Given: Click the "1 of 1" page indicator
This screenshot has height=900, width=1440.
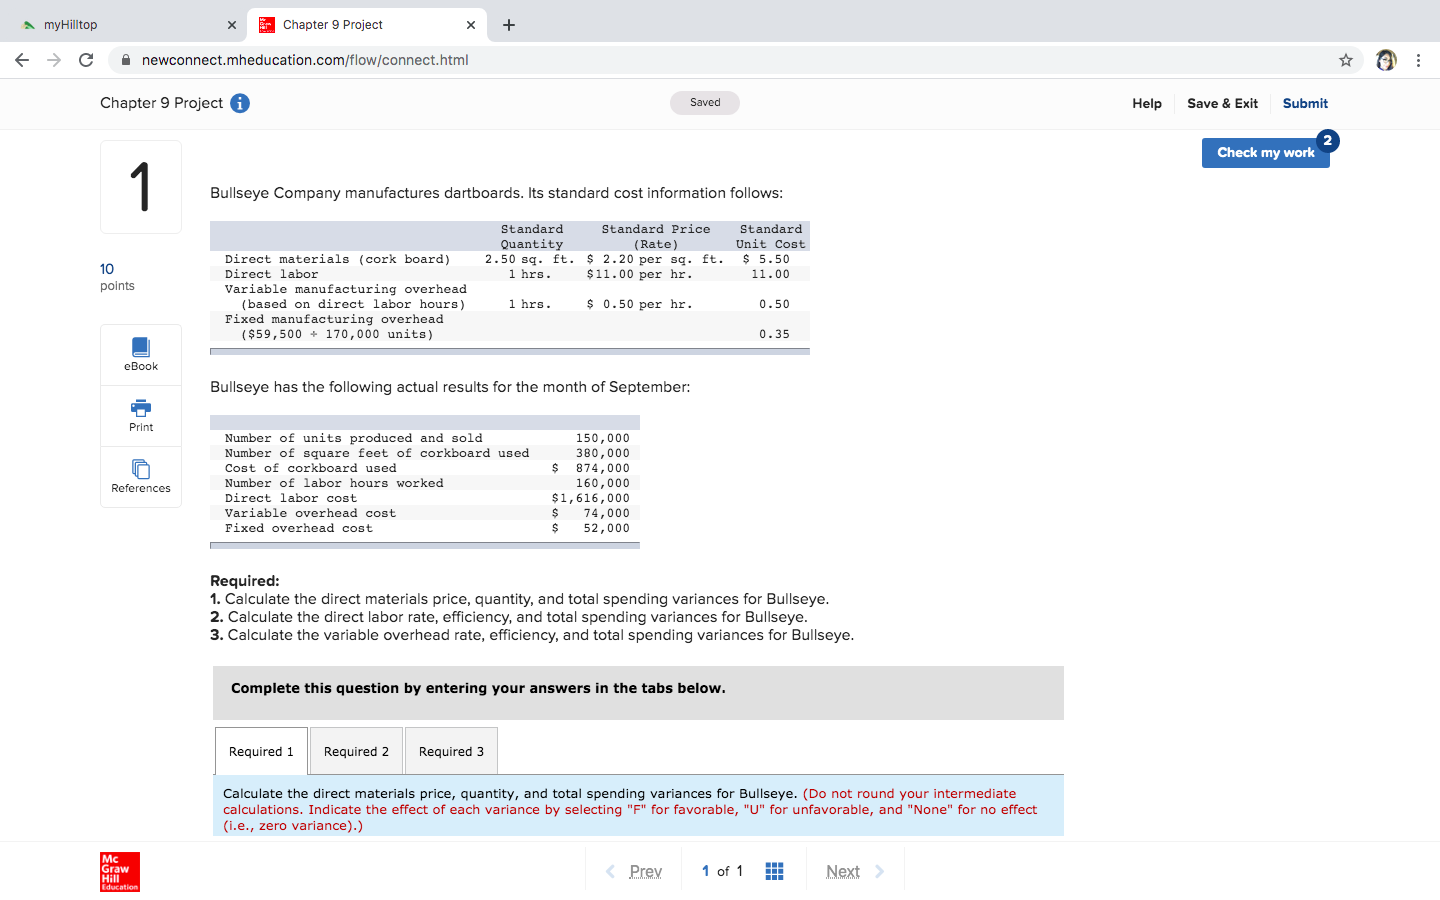Looking at the screenshot, I should [722, 871].
